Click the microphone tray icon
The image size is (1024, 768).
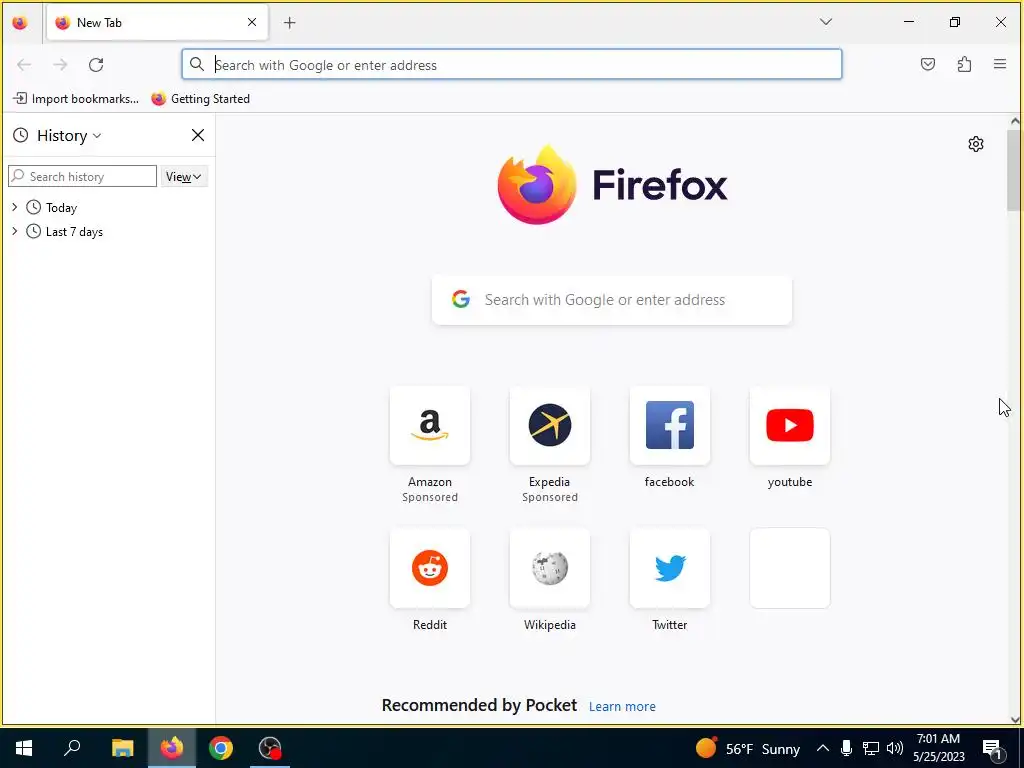[x=846, y=748]
